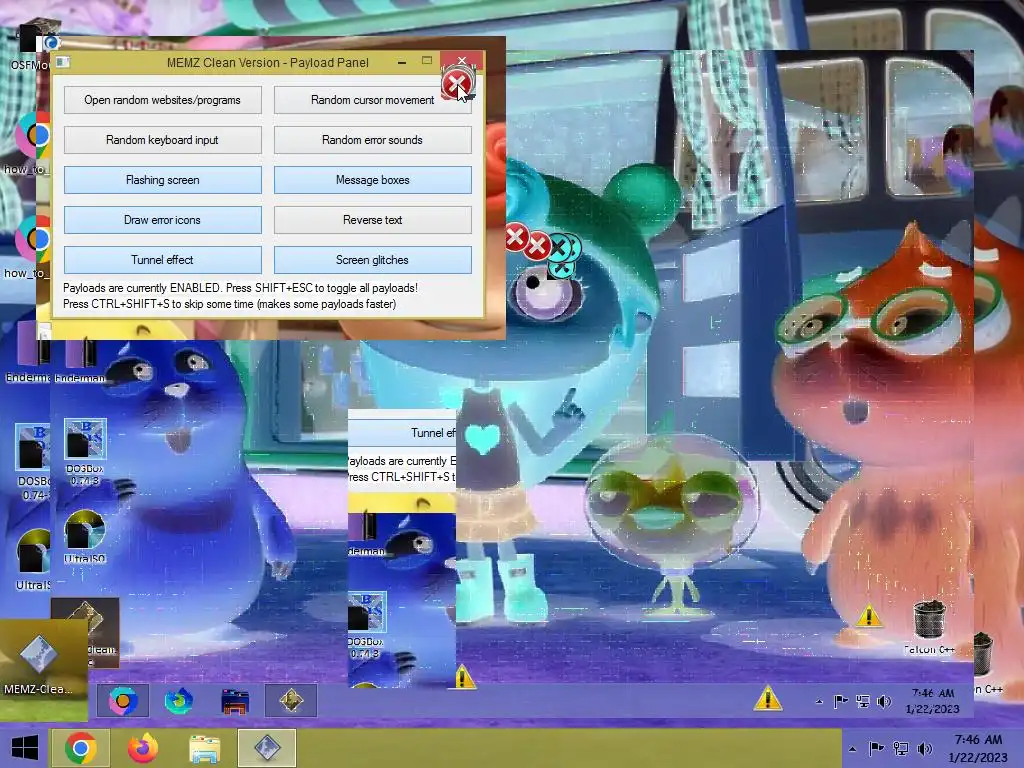1024x768 pixels.
Task: Click the 'MEMZ Clean Version - Payload Panel' title
Action: click(x=268, y=63)
